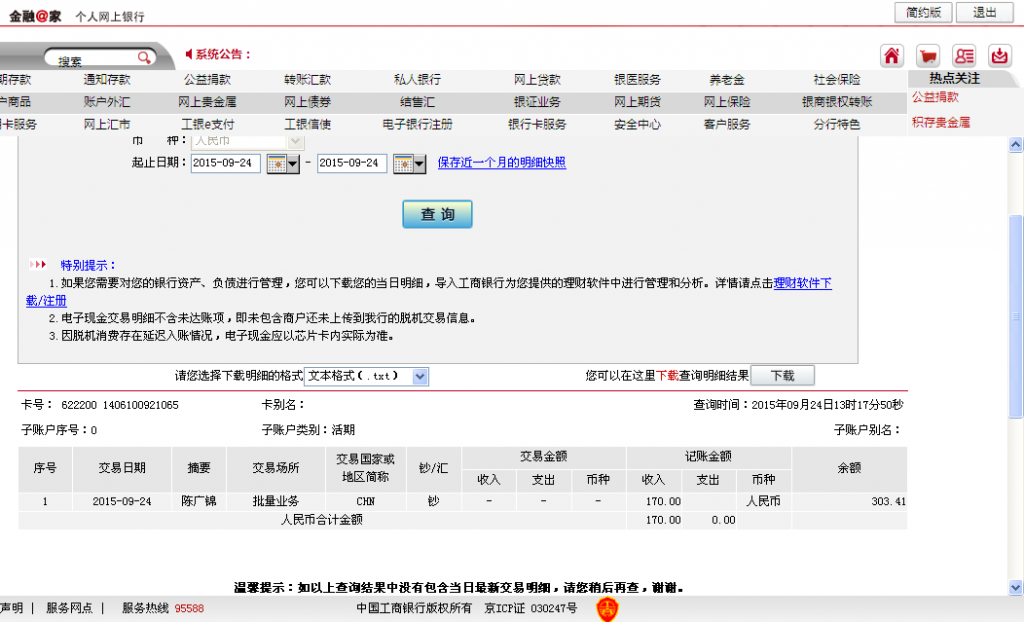The height and width of the screenshot is (622, 1024).
Task: Expand the start date dropdown arrow
Action: pos(294,163)
